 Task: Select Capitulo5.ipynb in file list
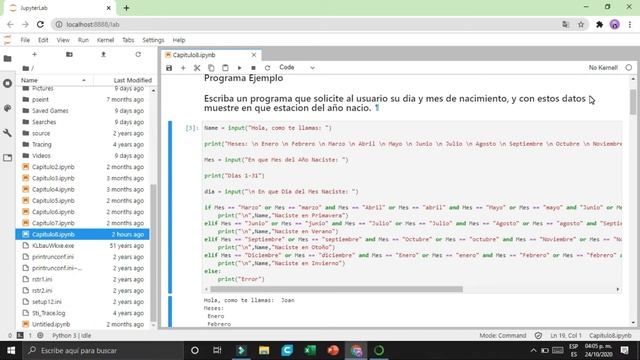[x=83, y=200]
